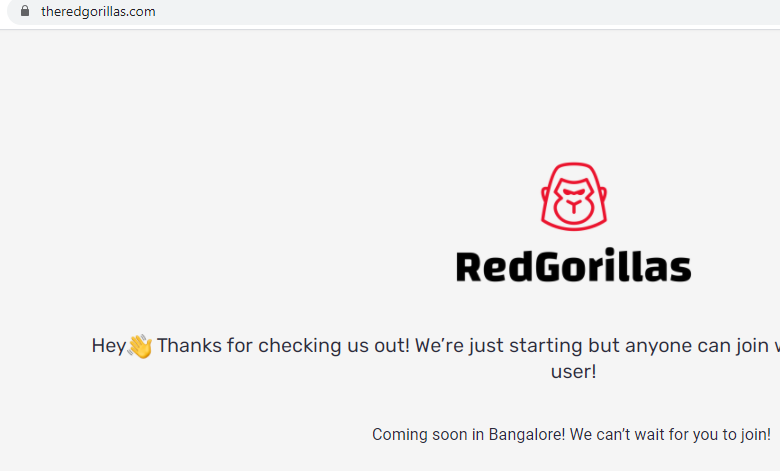
Task: Select the theredgorillas.com address bar text
Action: 98,11
